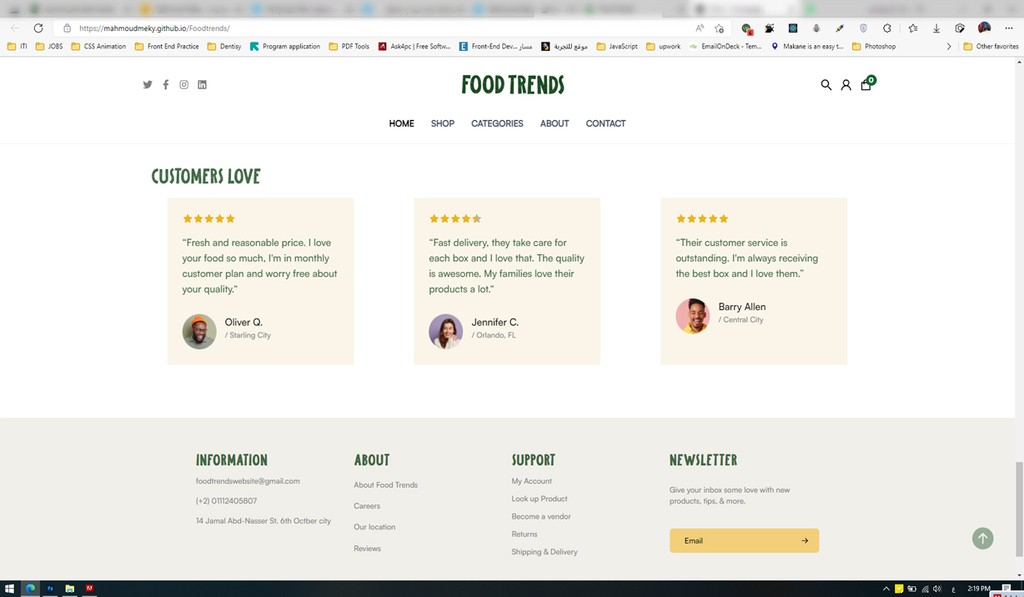
Task: Open the LinkedIn social icon
Action: coord(202,84)
